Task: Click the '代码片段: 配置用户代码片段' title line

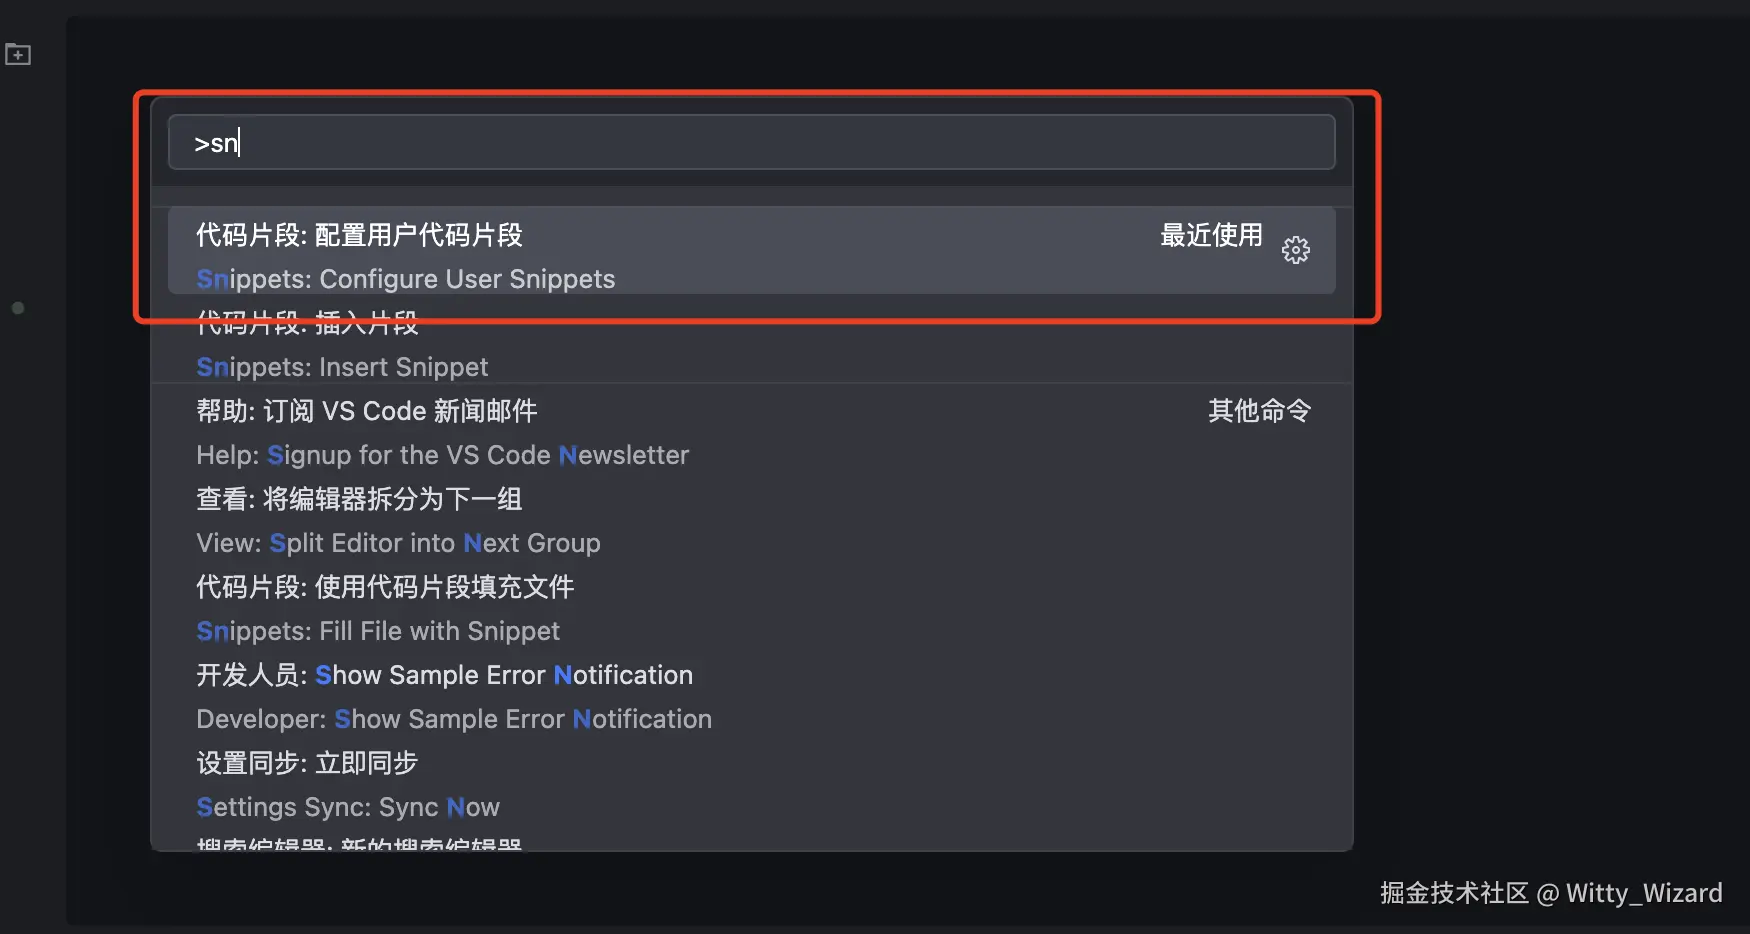Action: 359,235
